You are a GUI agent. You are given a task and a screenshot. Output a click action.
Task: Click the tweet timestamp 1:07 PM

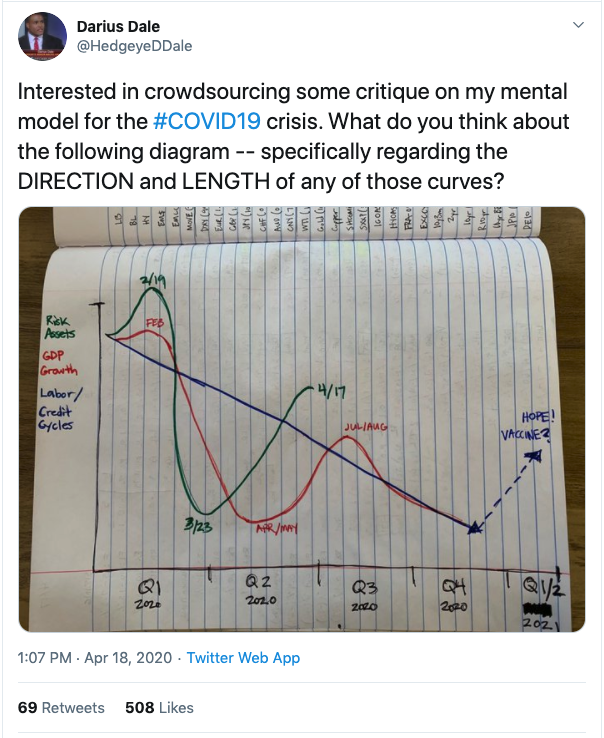(44, 658)
